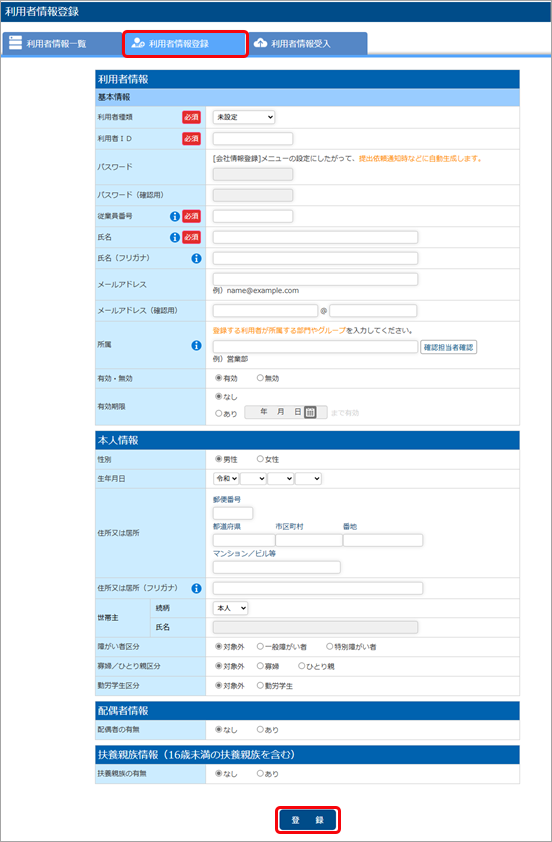The width and height of the screenshot is (552, 842).
Task: Open the birth month dropdown
Action: click(x=281, y=478)
